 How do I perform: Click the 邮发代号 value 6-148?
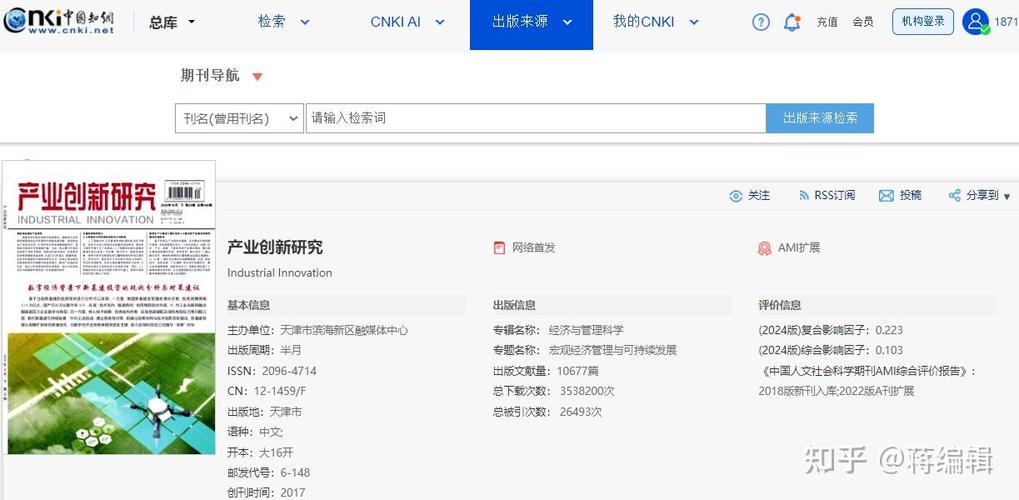tap(295, 473)
